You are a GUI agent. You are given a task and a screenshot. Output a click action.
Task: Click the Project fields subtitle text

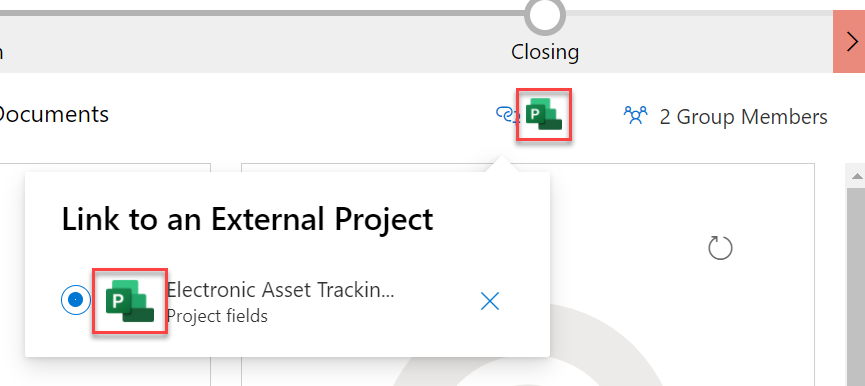point(217,317)
